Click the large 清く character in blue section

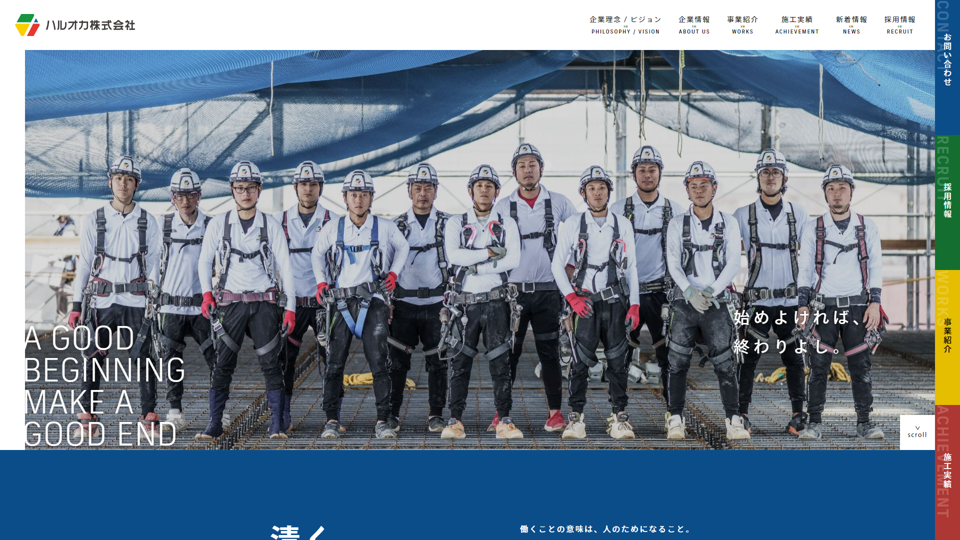(298, 532)
